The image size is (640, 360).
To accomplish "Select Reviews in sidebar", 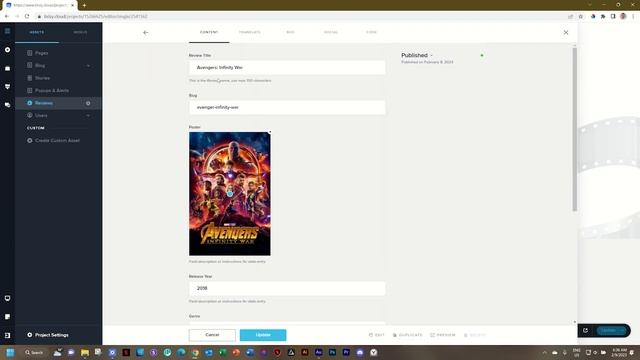I will (58, 103).
